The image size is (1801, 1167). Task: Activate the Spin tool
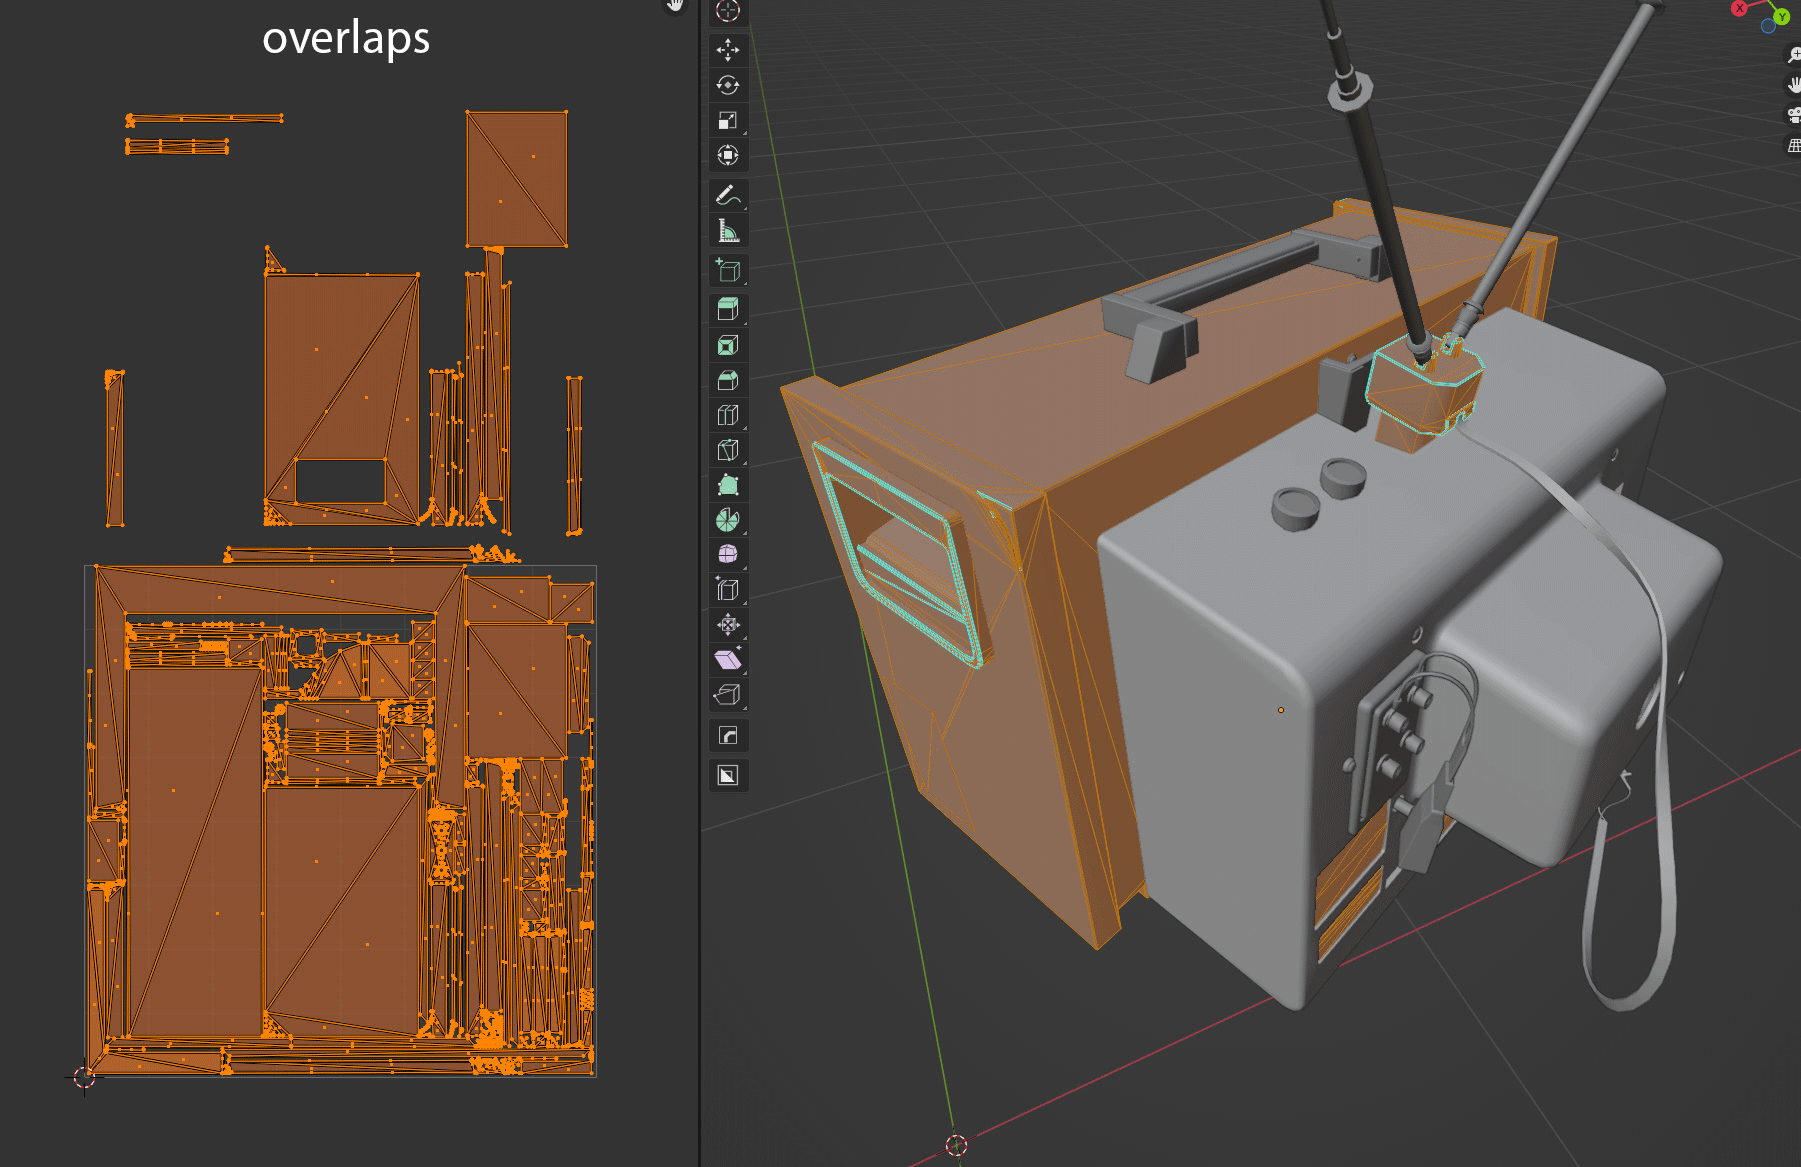click(728, 520)
